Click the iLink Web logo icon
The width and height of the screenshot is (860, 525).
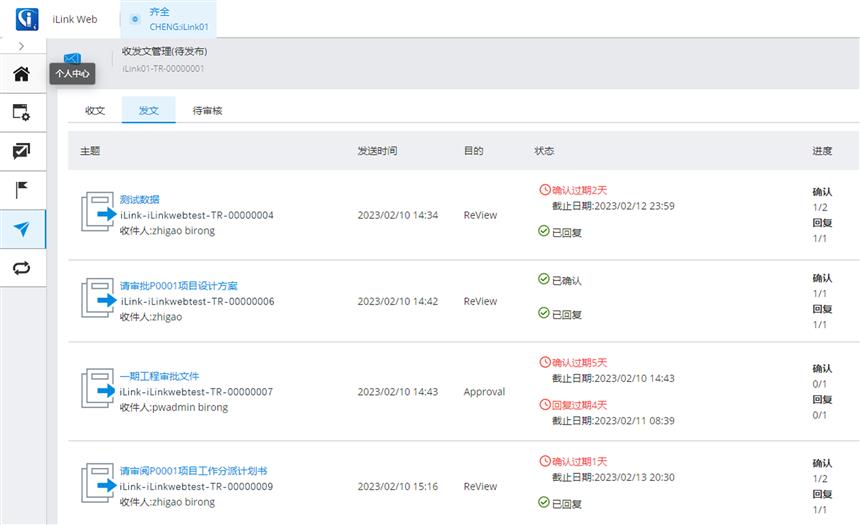click(27, 19)
